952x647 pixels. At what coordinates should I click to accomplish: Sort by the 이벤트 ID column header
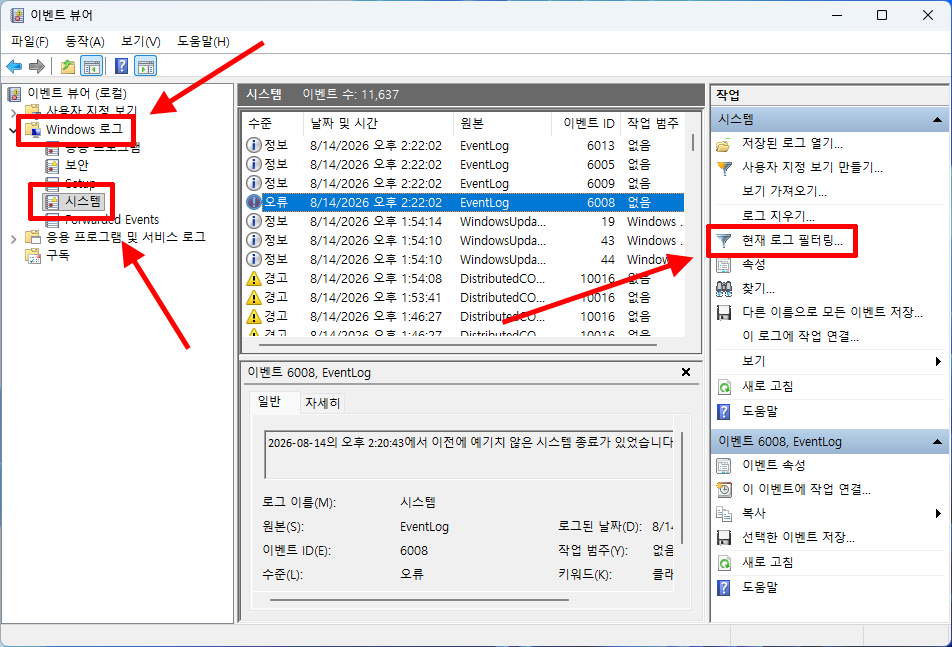(x=587, y=123)
